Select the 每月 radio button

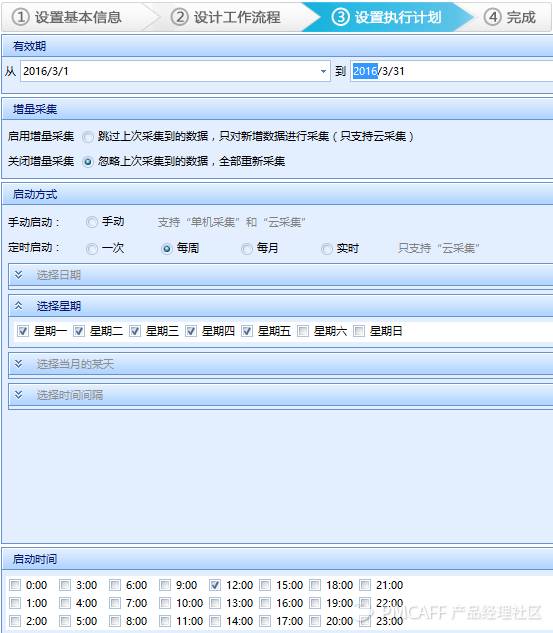247,249
